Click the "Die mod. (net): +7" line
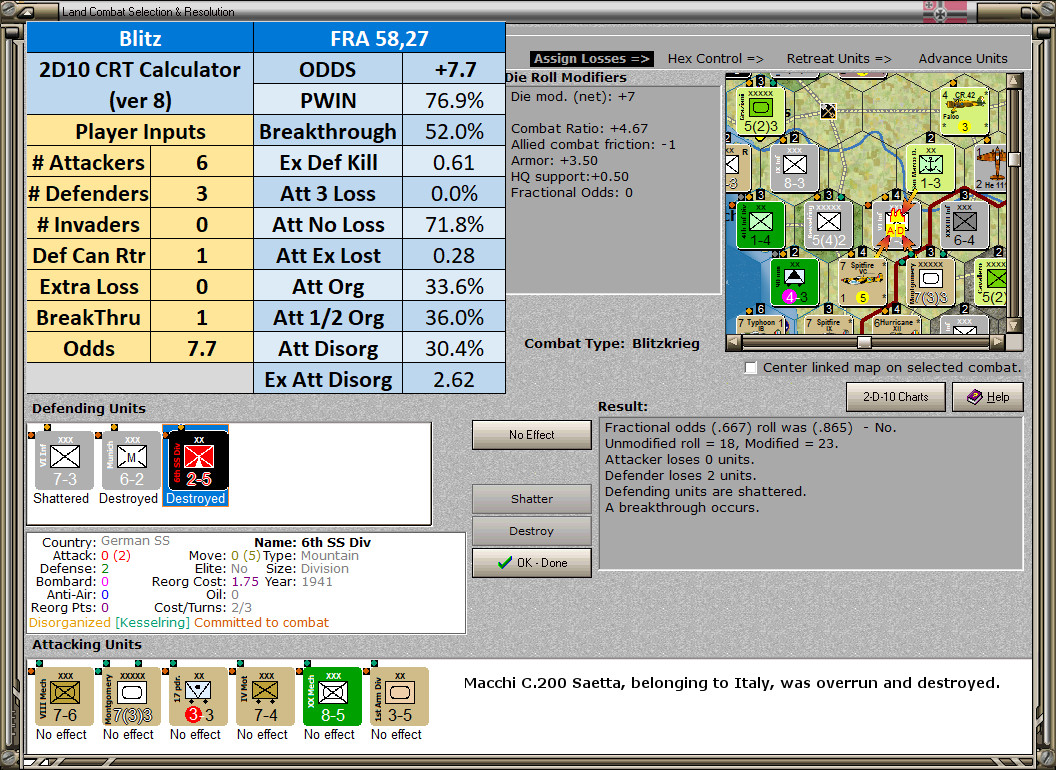Image resolution: width=1056 pixels, height=770 pixels. [x=572, y=96]
